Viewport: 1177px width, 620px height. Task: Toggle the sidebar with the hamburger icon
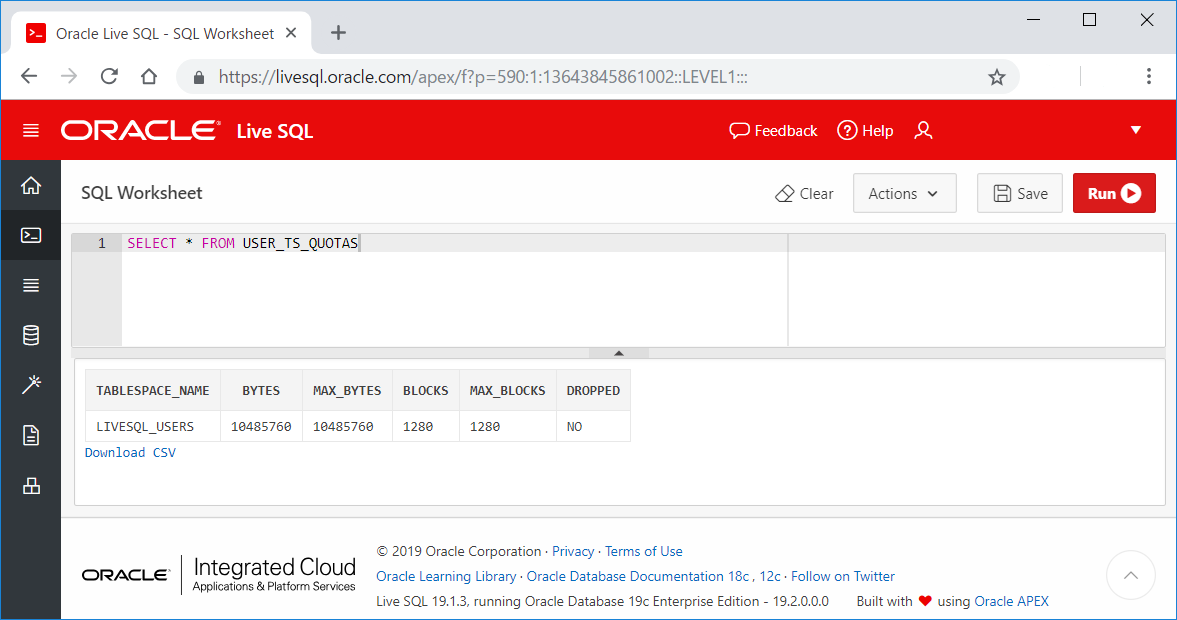(30, 130)
